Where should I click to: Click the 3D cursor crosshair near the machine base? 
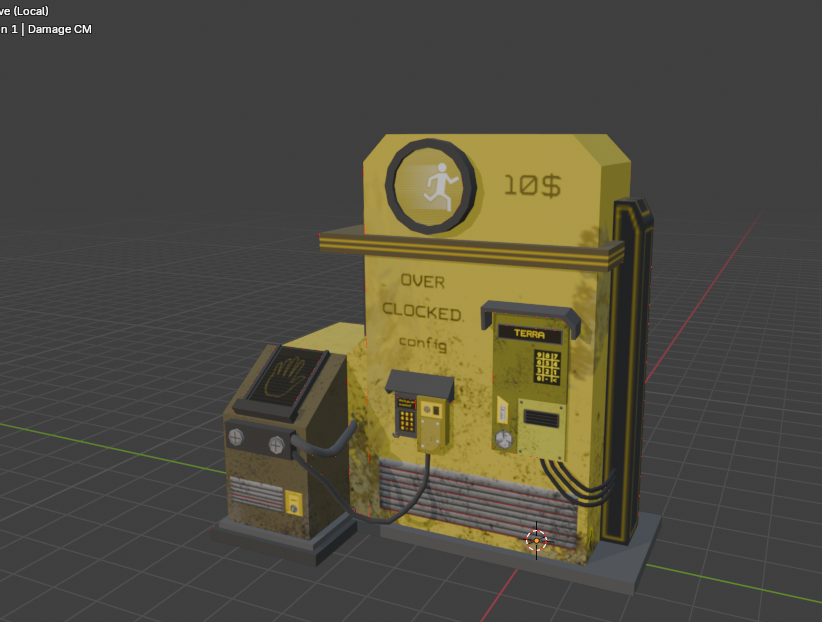pos(536,540)
